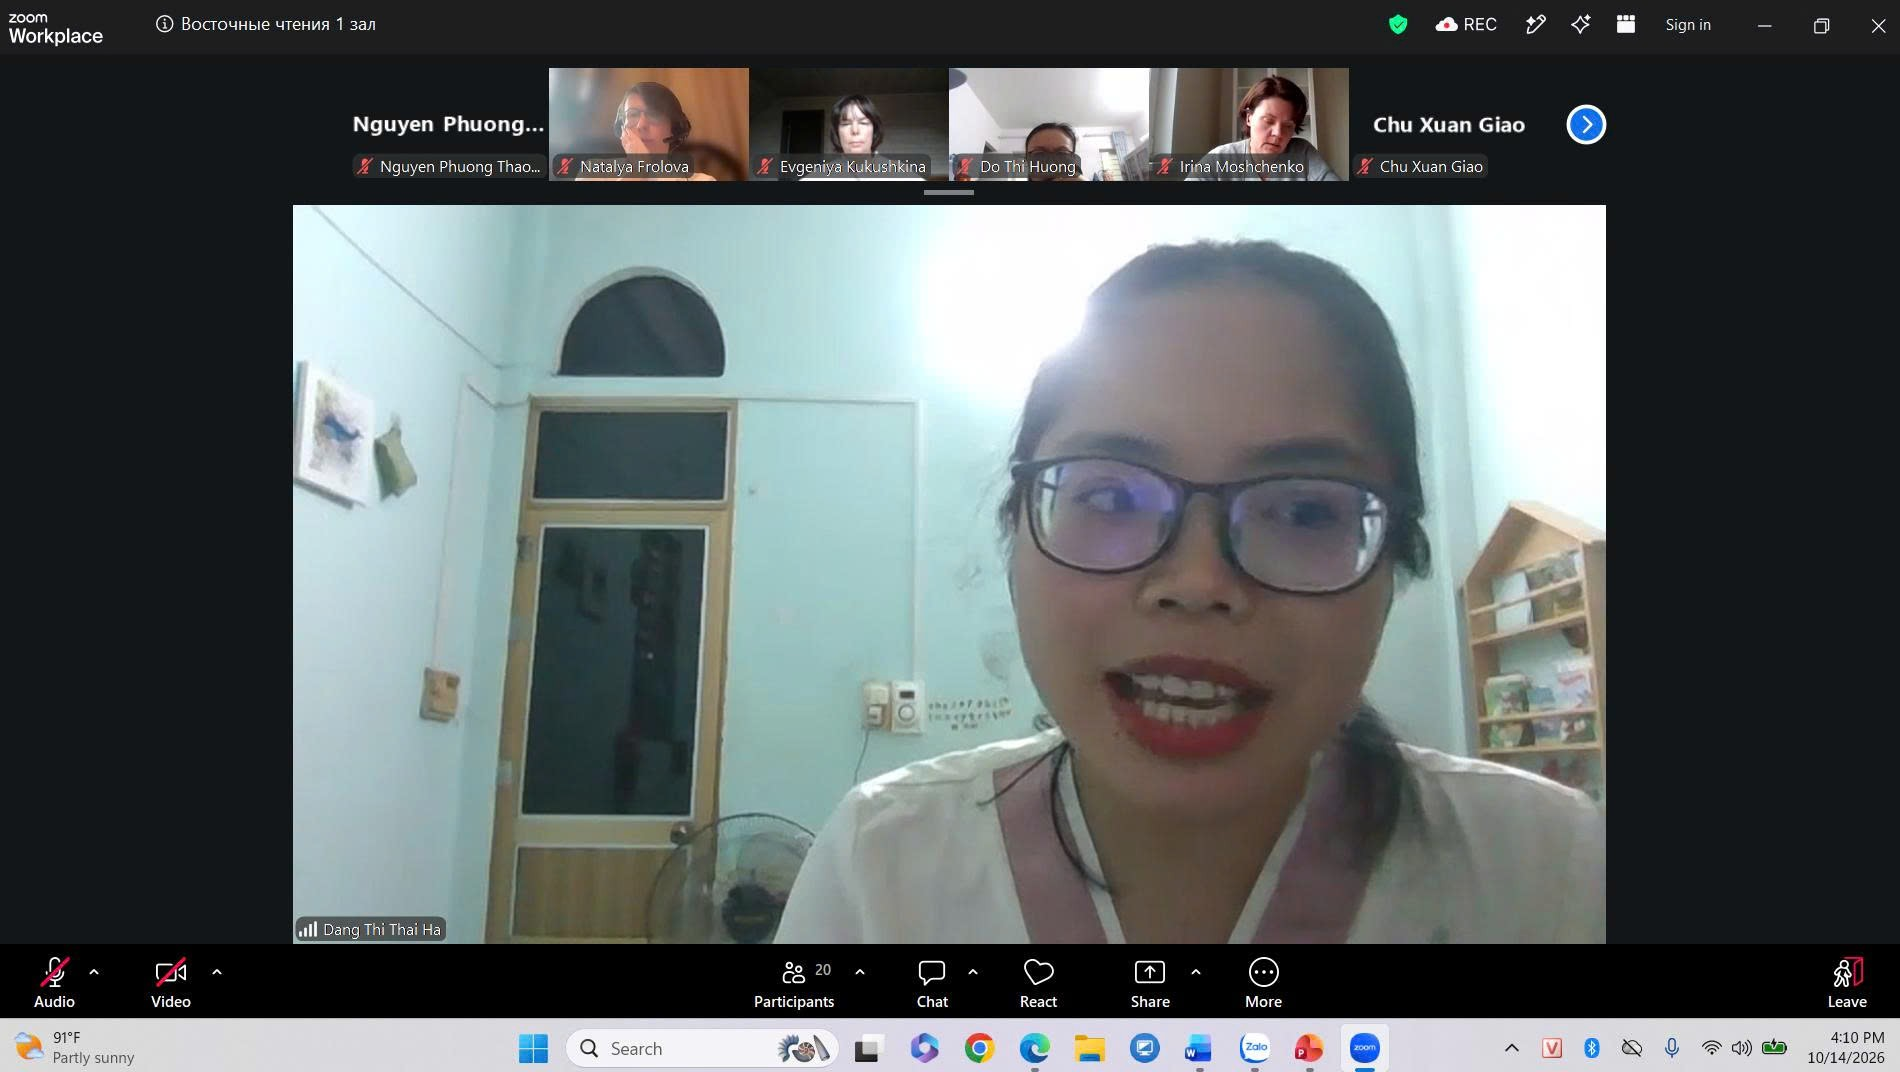Open More options ellipsis
The height and width of the screenshot is (1072, 1900).
click(1263, 984)
